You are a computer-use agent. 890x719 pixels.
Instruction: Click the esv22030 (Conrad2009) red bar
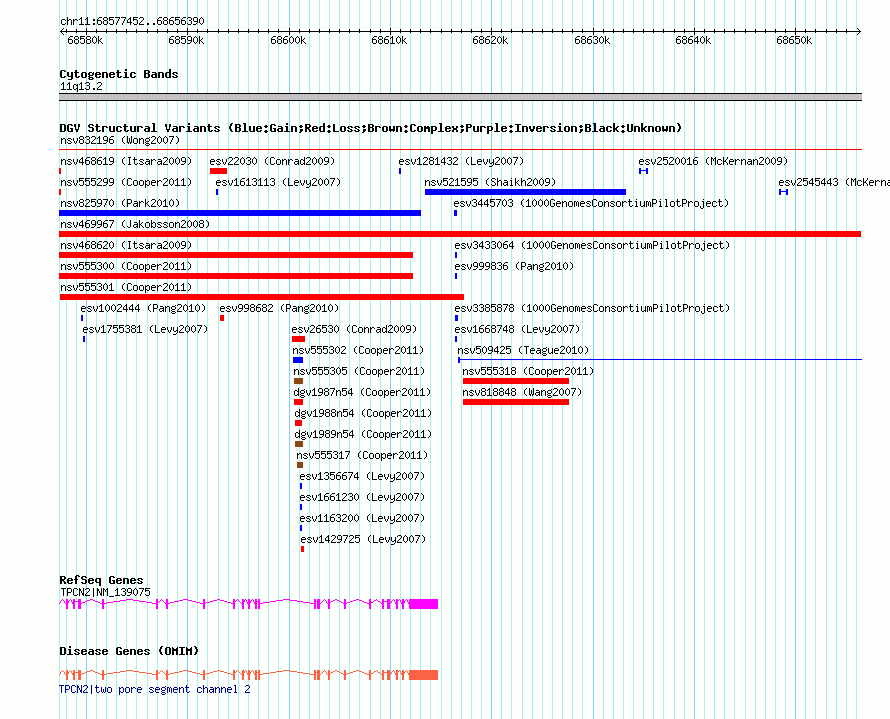coord(219,171)
